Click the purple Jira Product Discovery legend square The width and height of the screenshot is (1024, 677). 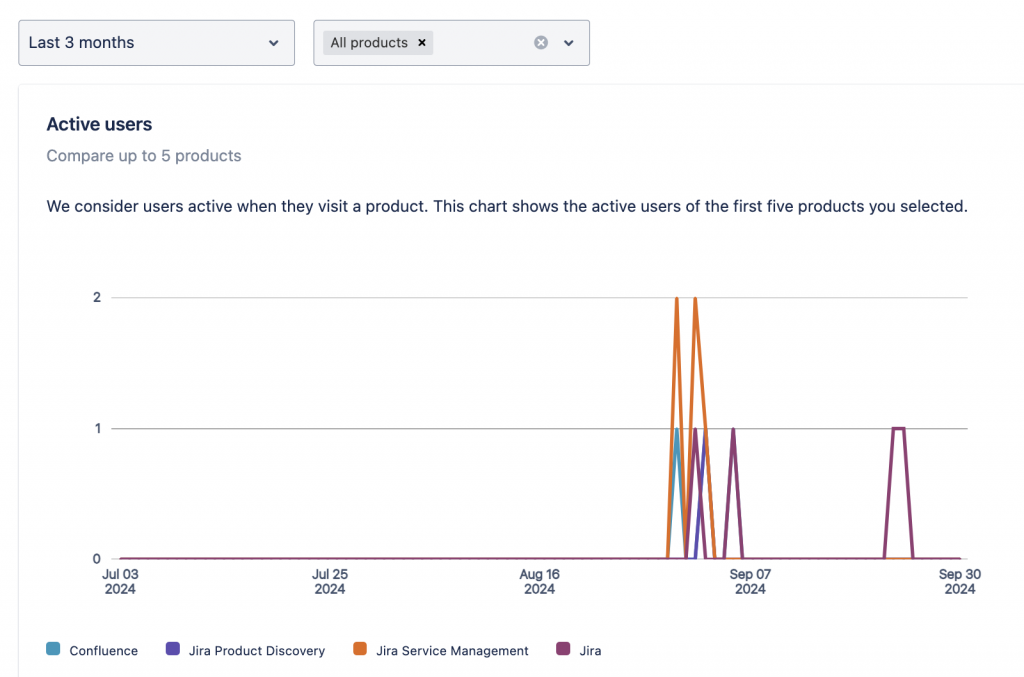coord(173,649)
